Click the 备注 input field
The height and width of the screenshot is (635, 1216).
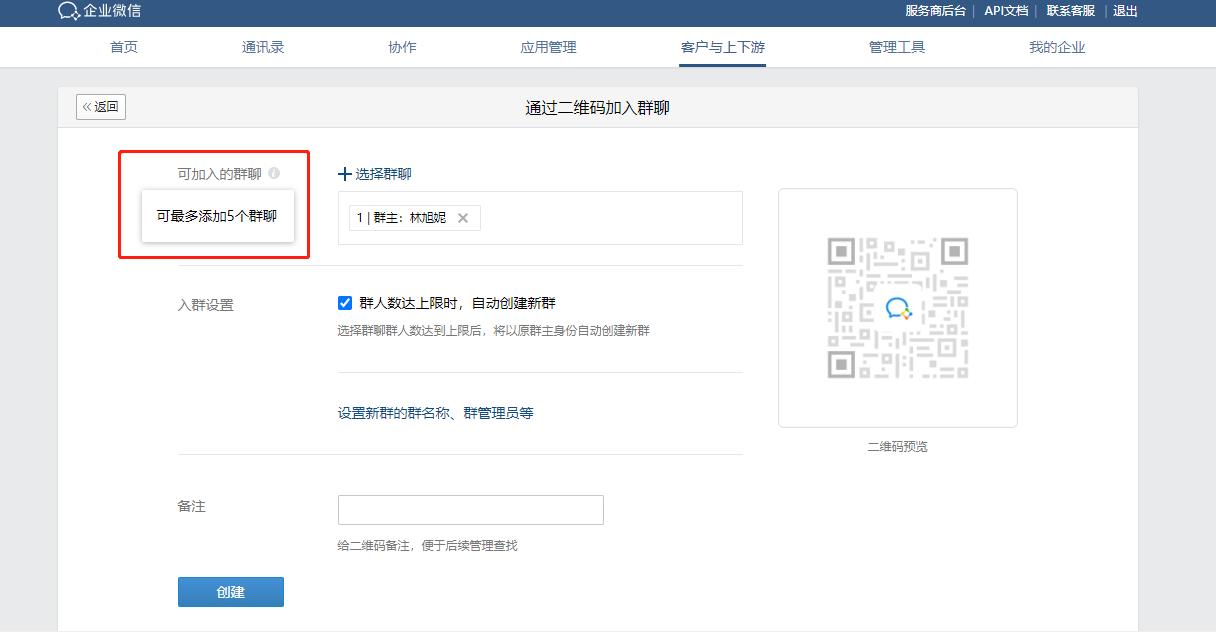(x=470, y=509)
